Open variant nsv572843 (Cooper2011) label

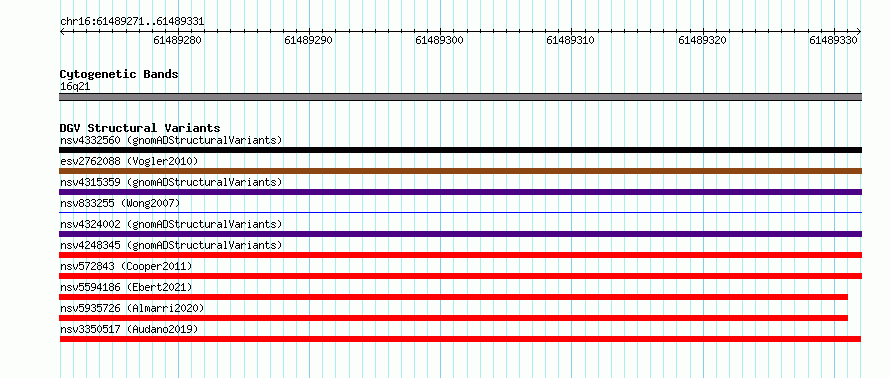[126, 266]
